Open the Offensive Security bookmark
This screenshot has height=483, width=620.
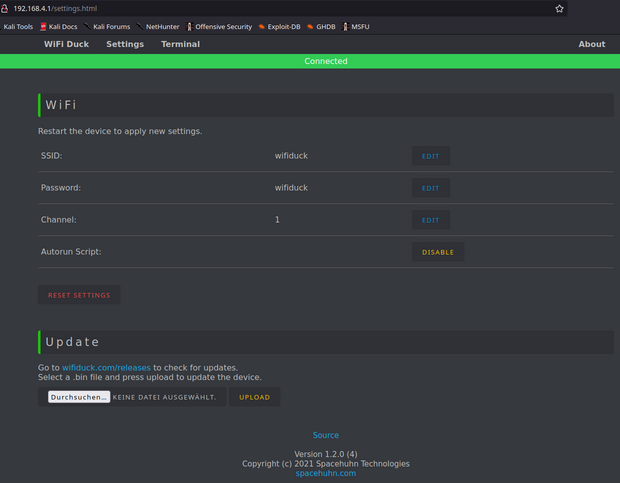click(218, 27)
